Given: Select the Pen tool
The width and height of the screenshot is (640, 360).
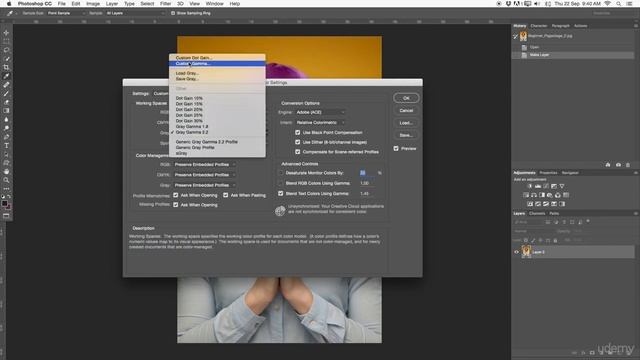Looking at the screenshot, I should coord(6,137).
